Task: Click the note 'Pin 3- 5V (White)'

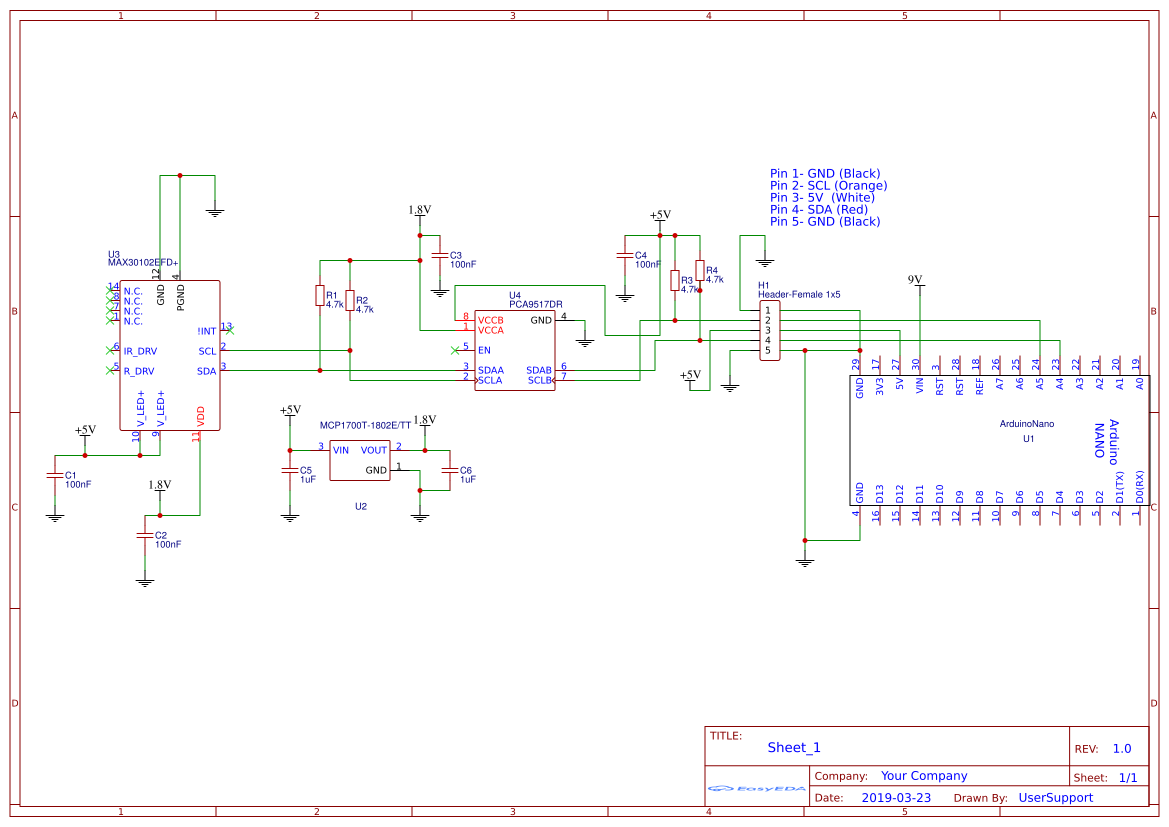Action: click(822, 198)
